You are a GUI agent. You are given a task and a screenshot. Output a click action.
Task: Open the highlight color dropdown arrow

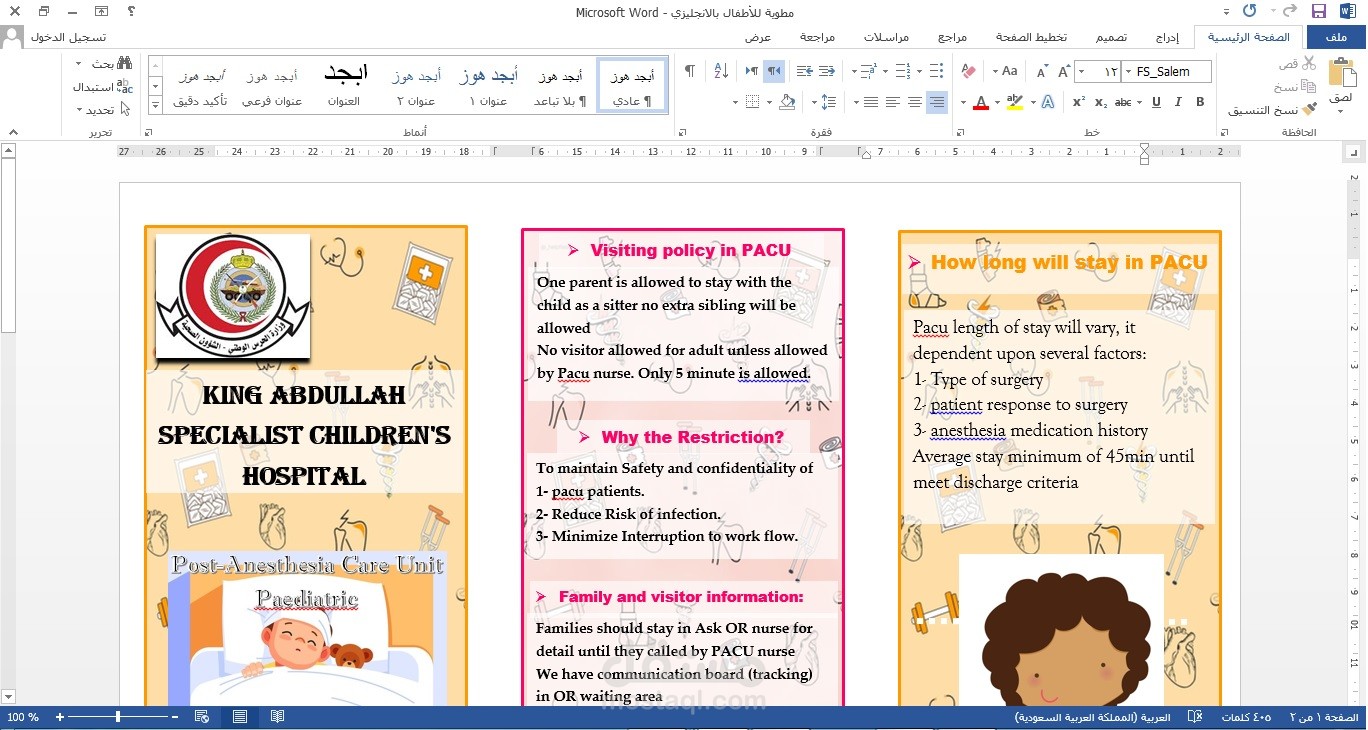998,102
